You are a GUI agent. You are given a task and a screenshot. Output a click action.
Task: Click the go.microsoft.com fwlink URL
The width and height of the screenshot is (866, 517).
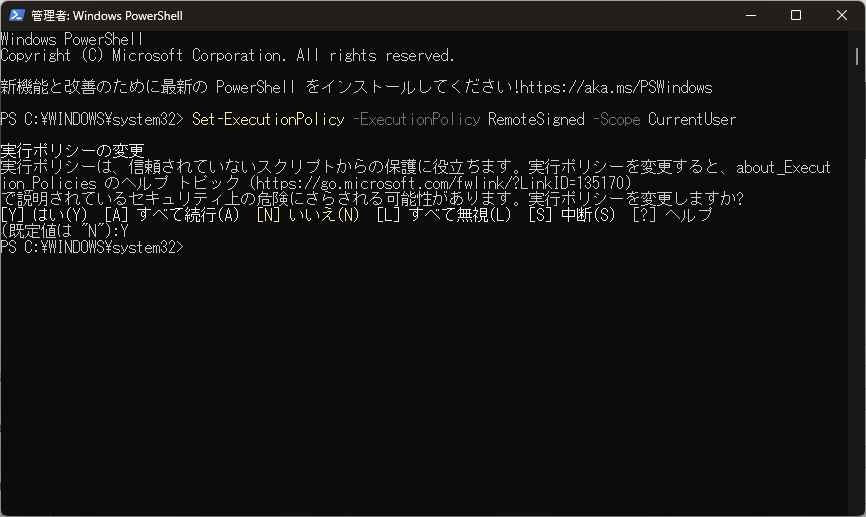tap(439, 183)
